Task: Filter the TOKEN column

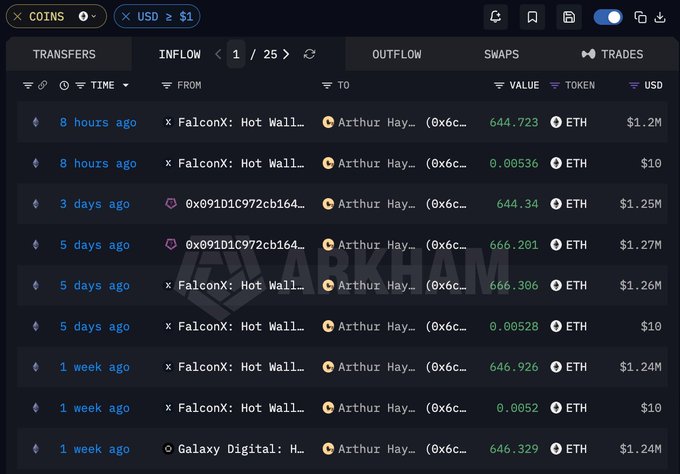Action: pos(554,85)
